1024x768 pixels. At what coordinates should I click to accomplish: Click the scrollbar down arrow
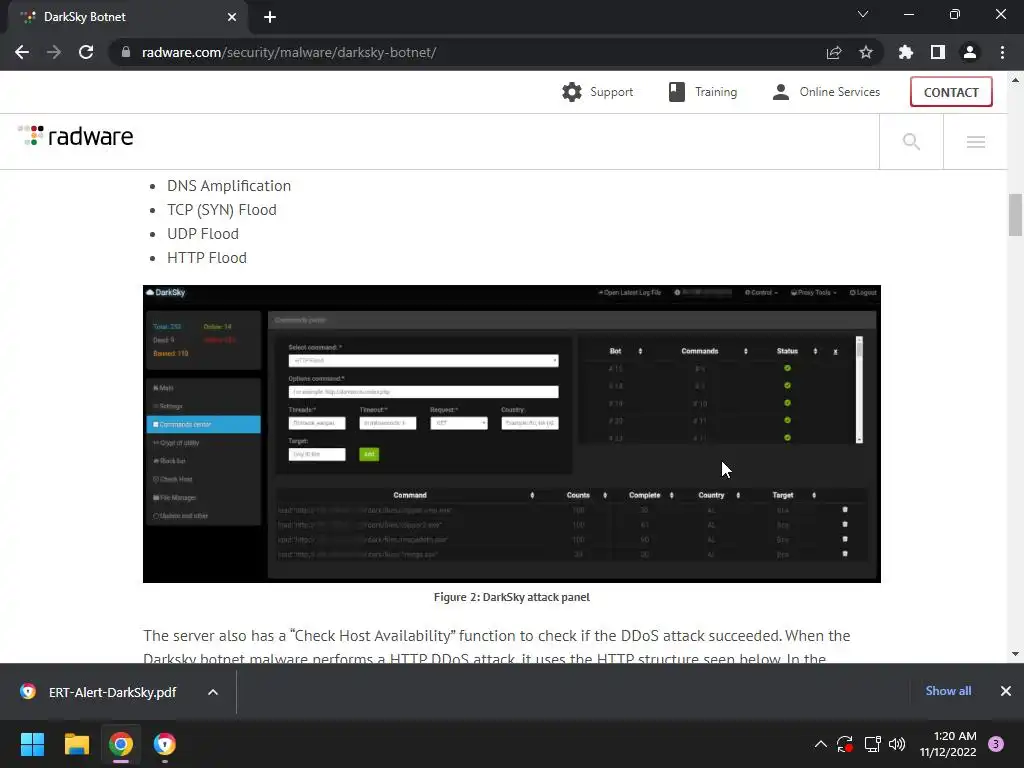point(1015,654)
